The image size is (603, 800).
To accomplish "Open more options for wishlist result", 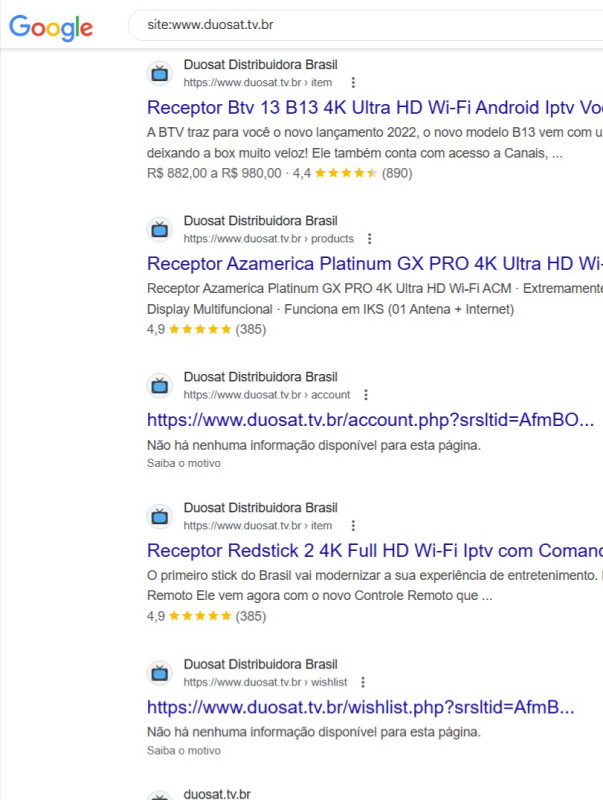I will [x=363, y=682].
